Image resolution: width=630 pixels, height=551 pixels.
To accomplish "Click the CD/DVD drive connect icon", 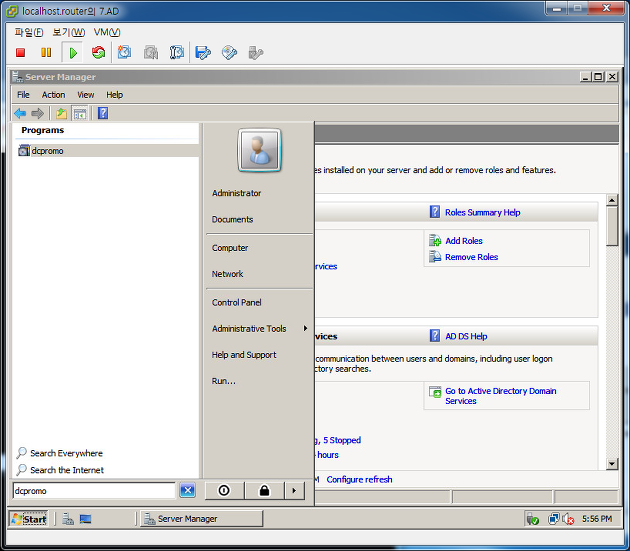I will click(x=229, y=53).
